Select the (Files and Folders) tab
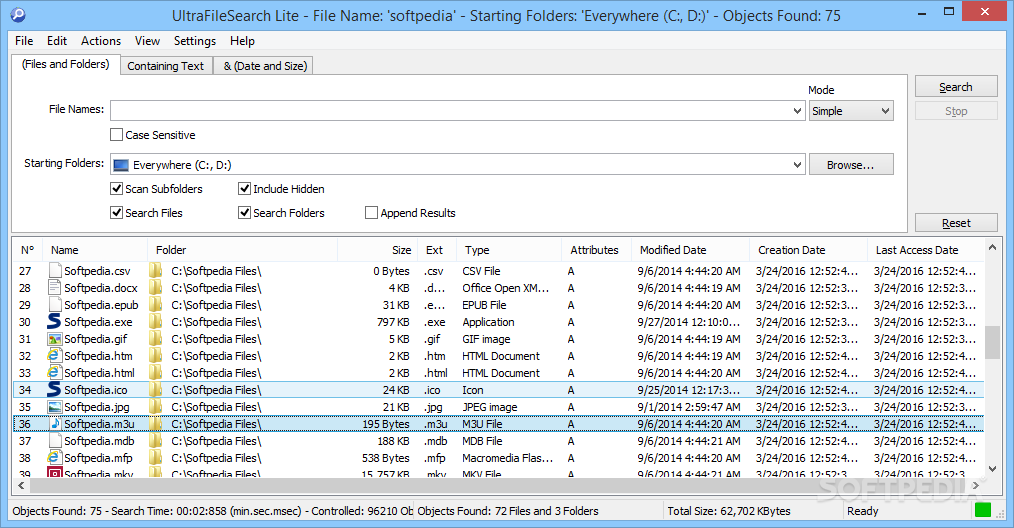This screenshot has height=528, width=1014. point(65,64)
